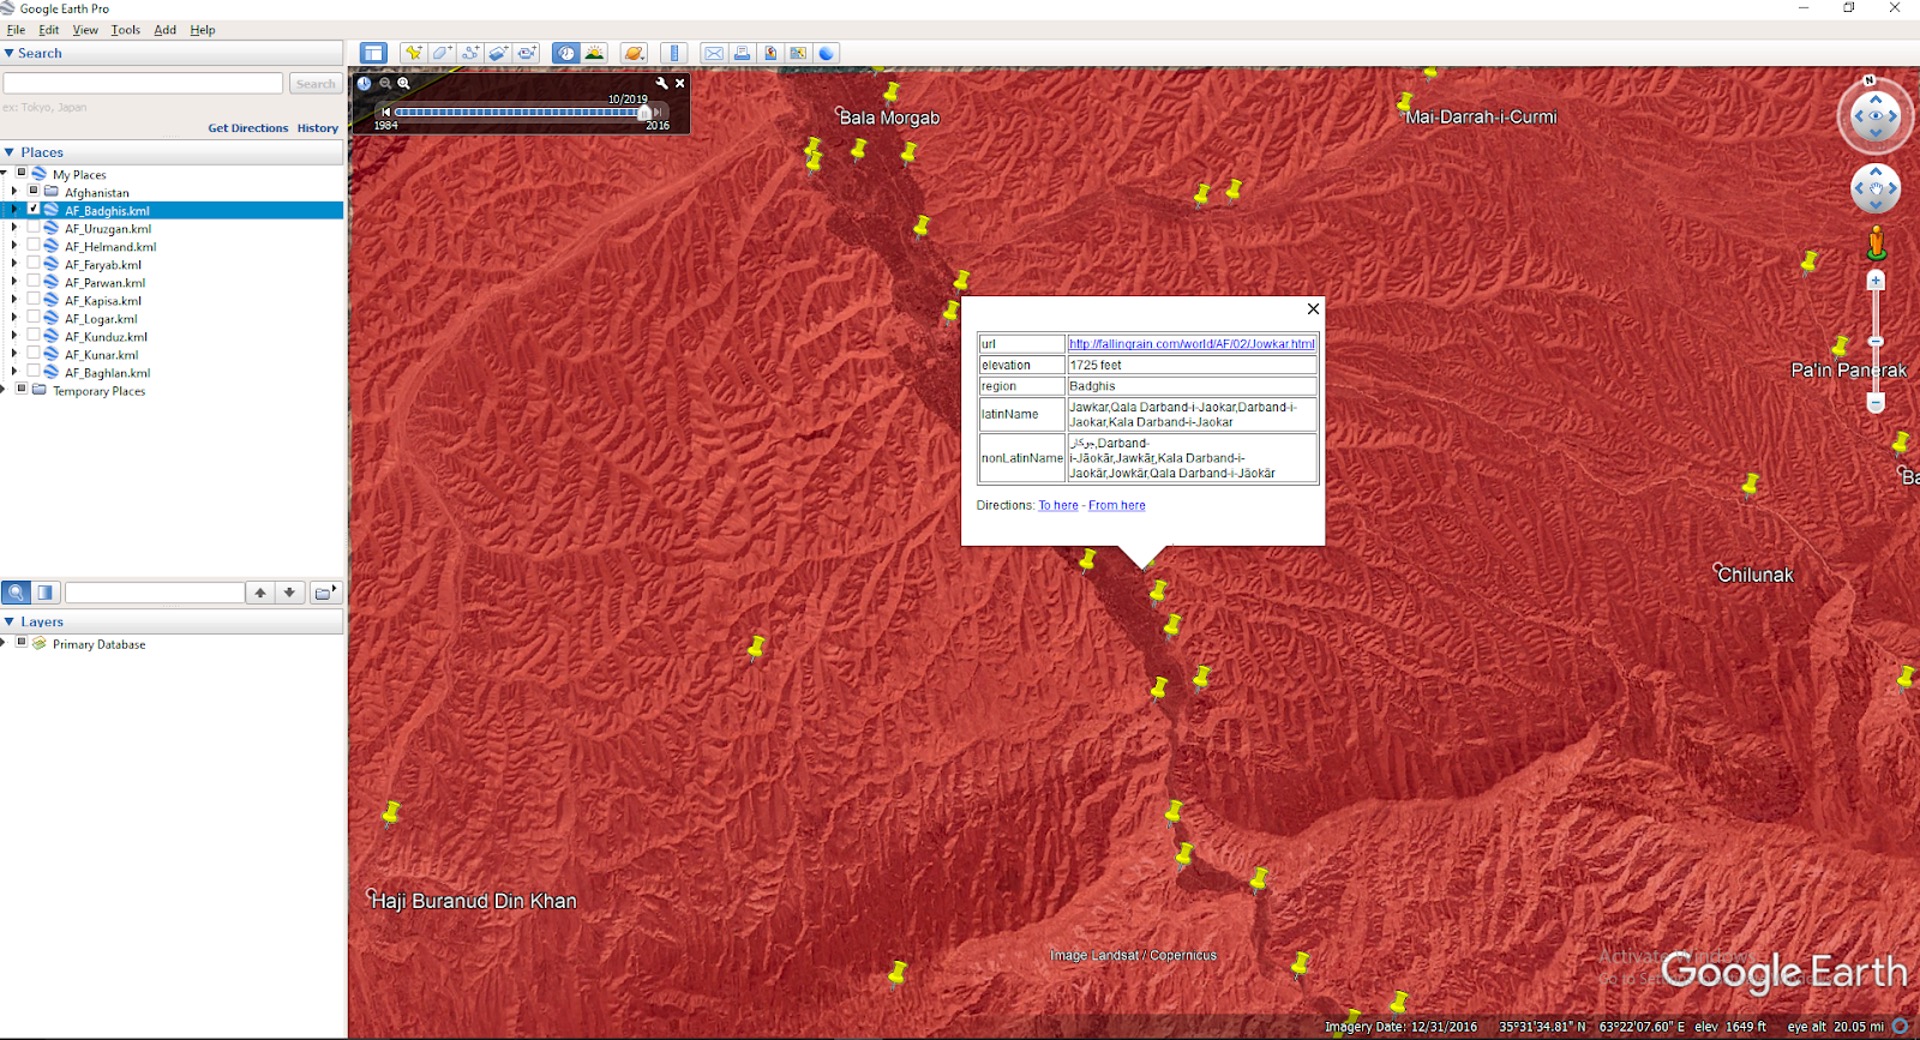View in Google Maps toolbar icon
This screenshot has height=1040, width=1920.
(798, 53)
